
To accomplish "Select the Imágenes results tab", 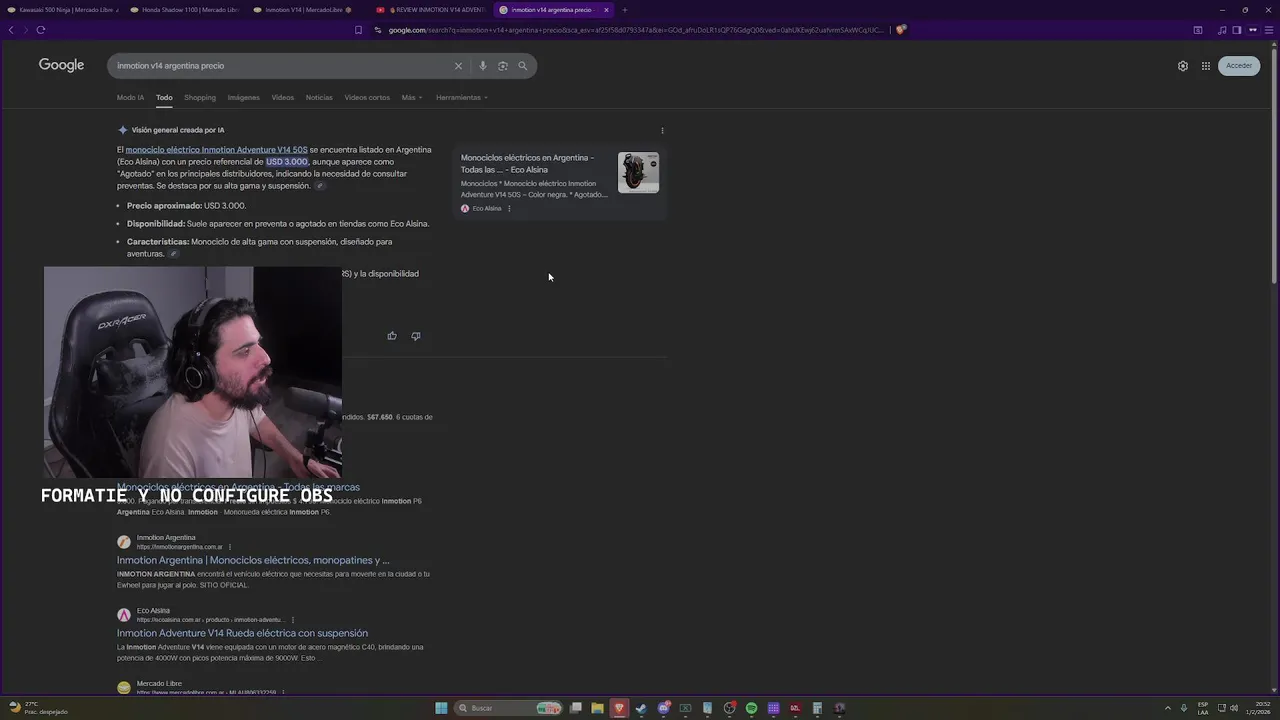I will click(x=244, y=98).
